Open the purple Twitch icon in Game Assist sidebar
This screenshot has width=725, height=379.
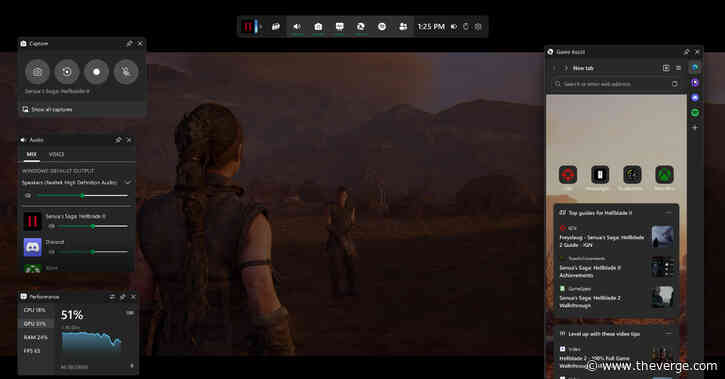point(695,83)
